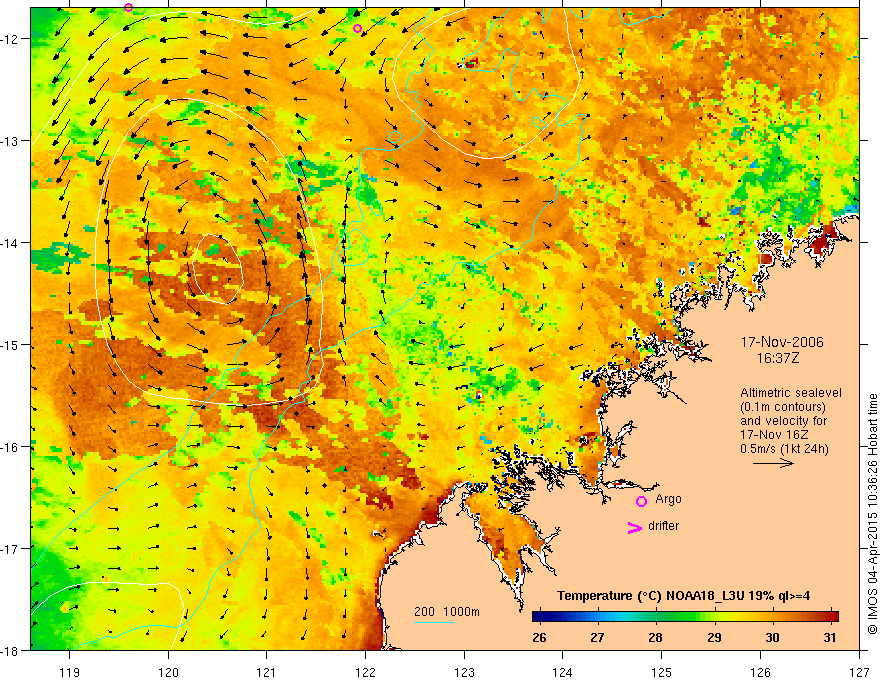This screenshot has width=880, height=680.
Task: Click the longitude axis label '123'
Action: pos(464,672)
